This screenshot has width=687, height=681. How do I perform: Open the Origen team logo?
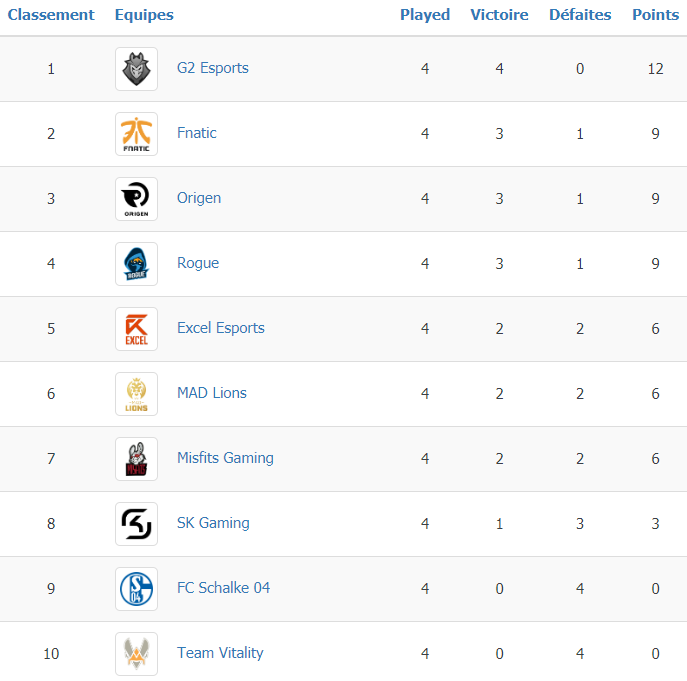[x=136, y=199]
